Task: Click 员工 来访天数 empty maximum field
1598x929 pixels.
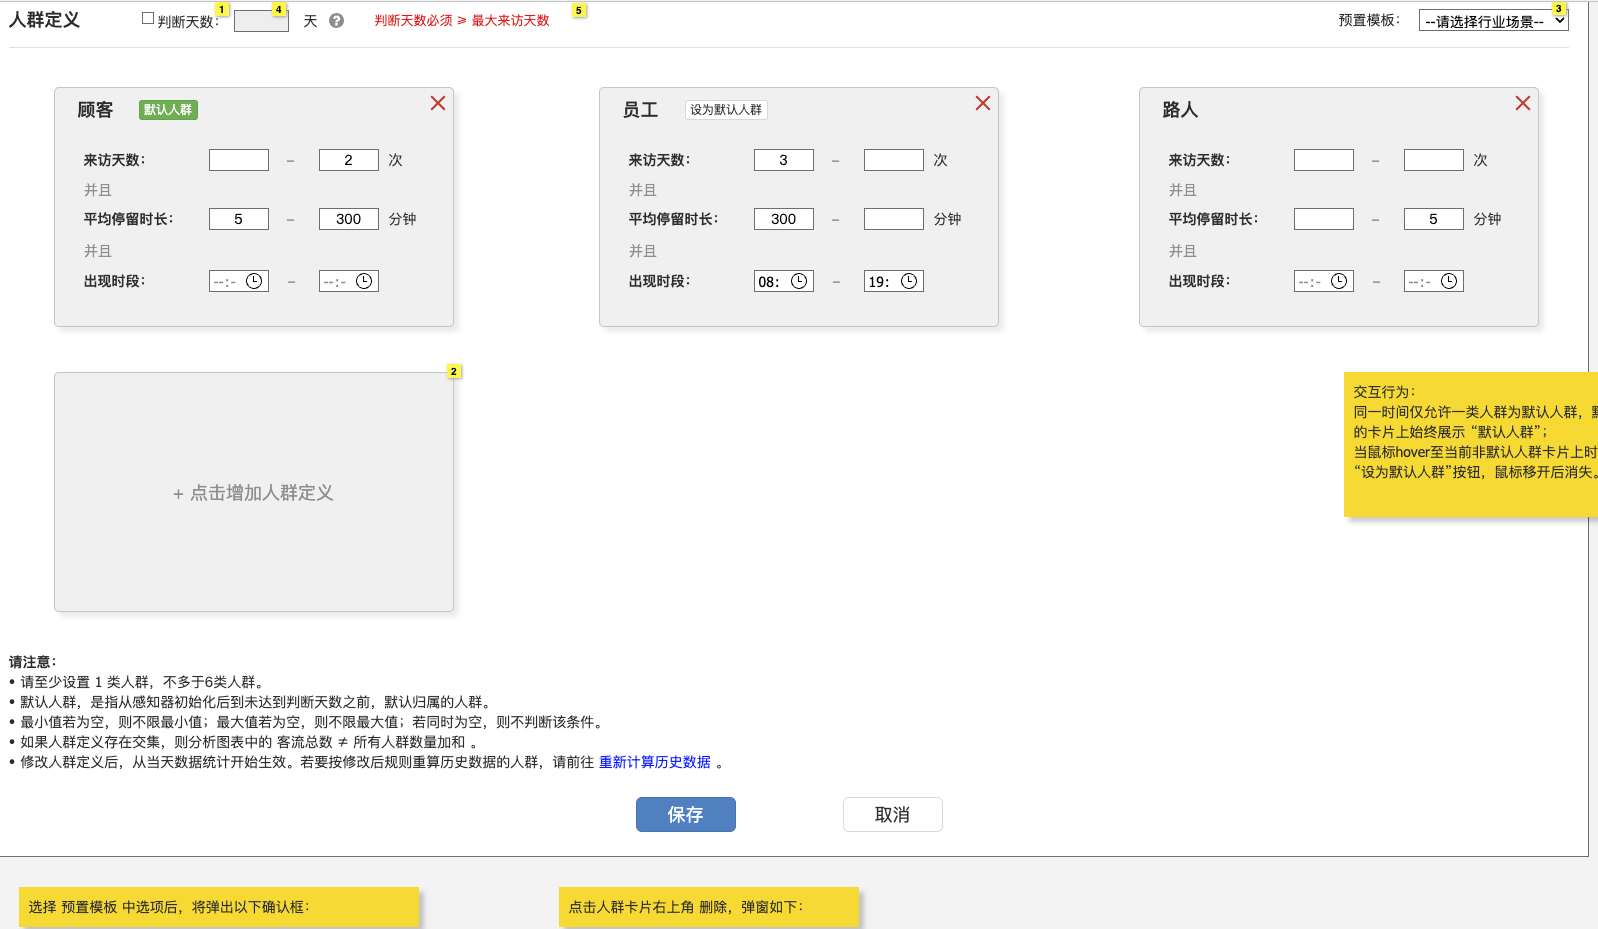Action: [x=894, y=160]
